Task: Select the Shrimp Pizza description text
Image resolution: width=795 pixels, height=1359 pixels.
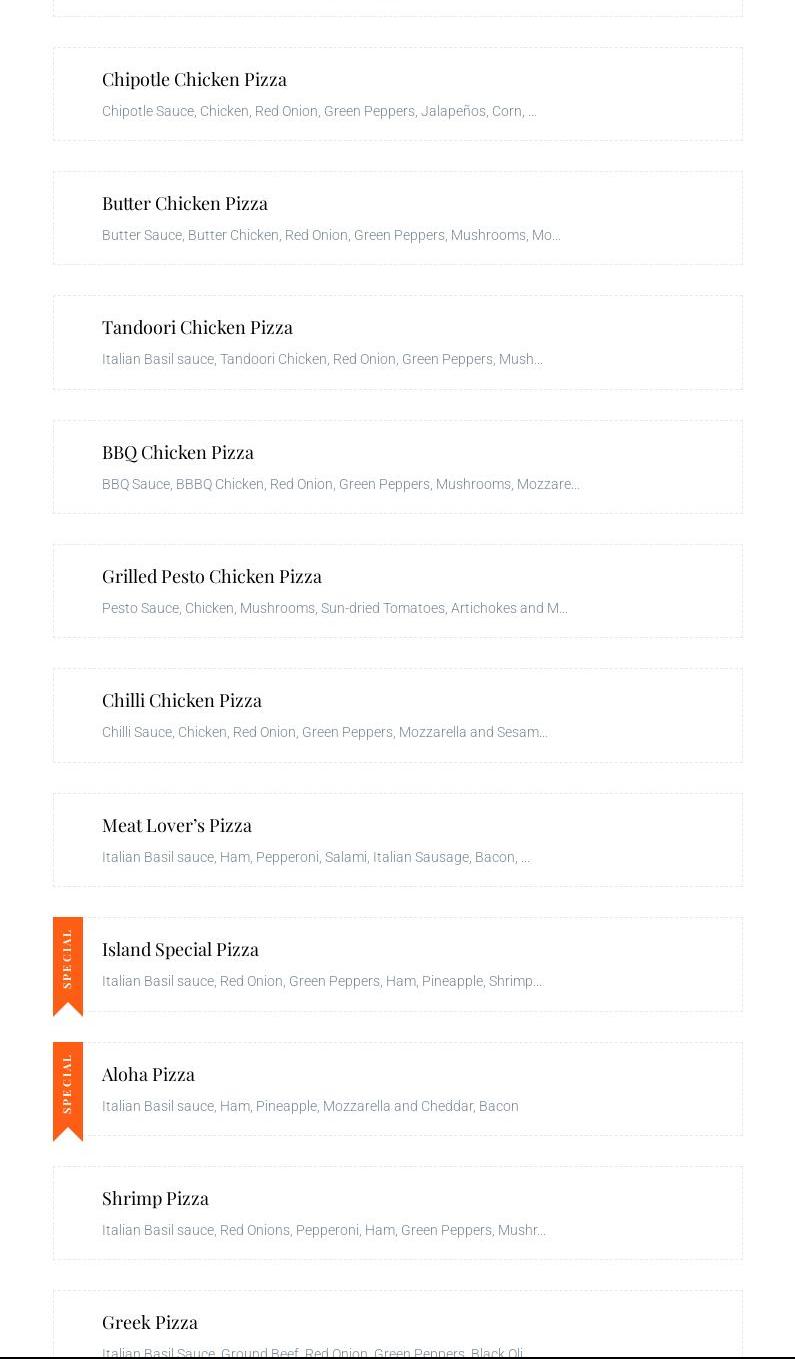Action: pos(324,1230)
